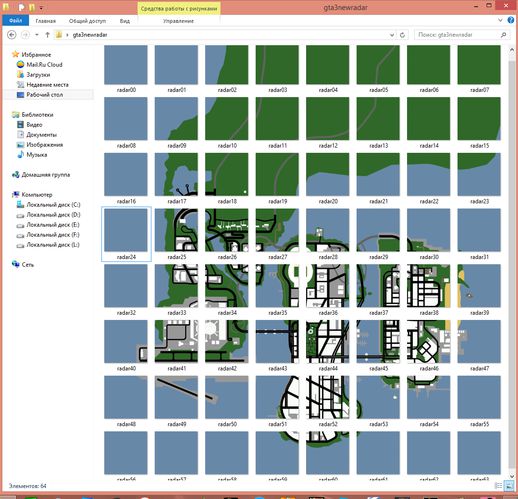Switch to large thumbnails view icon
Screen dimensions: 518x499
click(x=509, y=486)
